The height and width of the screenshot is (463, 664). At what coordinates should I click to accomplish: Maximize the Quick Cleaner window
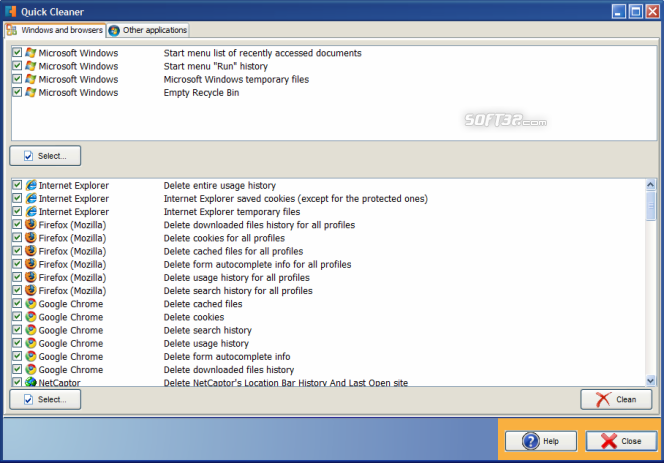click(636, 11)
